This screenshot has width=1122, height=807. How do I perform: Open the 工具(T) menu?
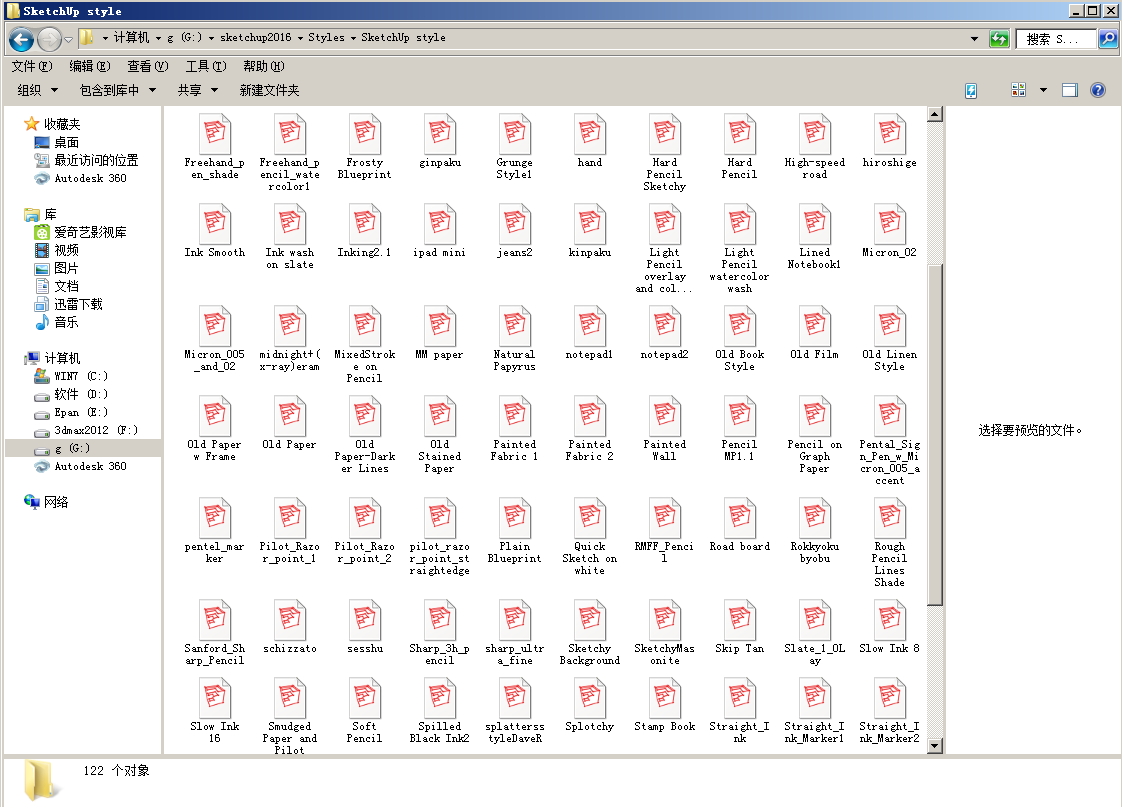coord(205,66)
